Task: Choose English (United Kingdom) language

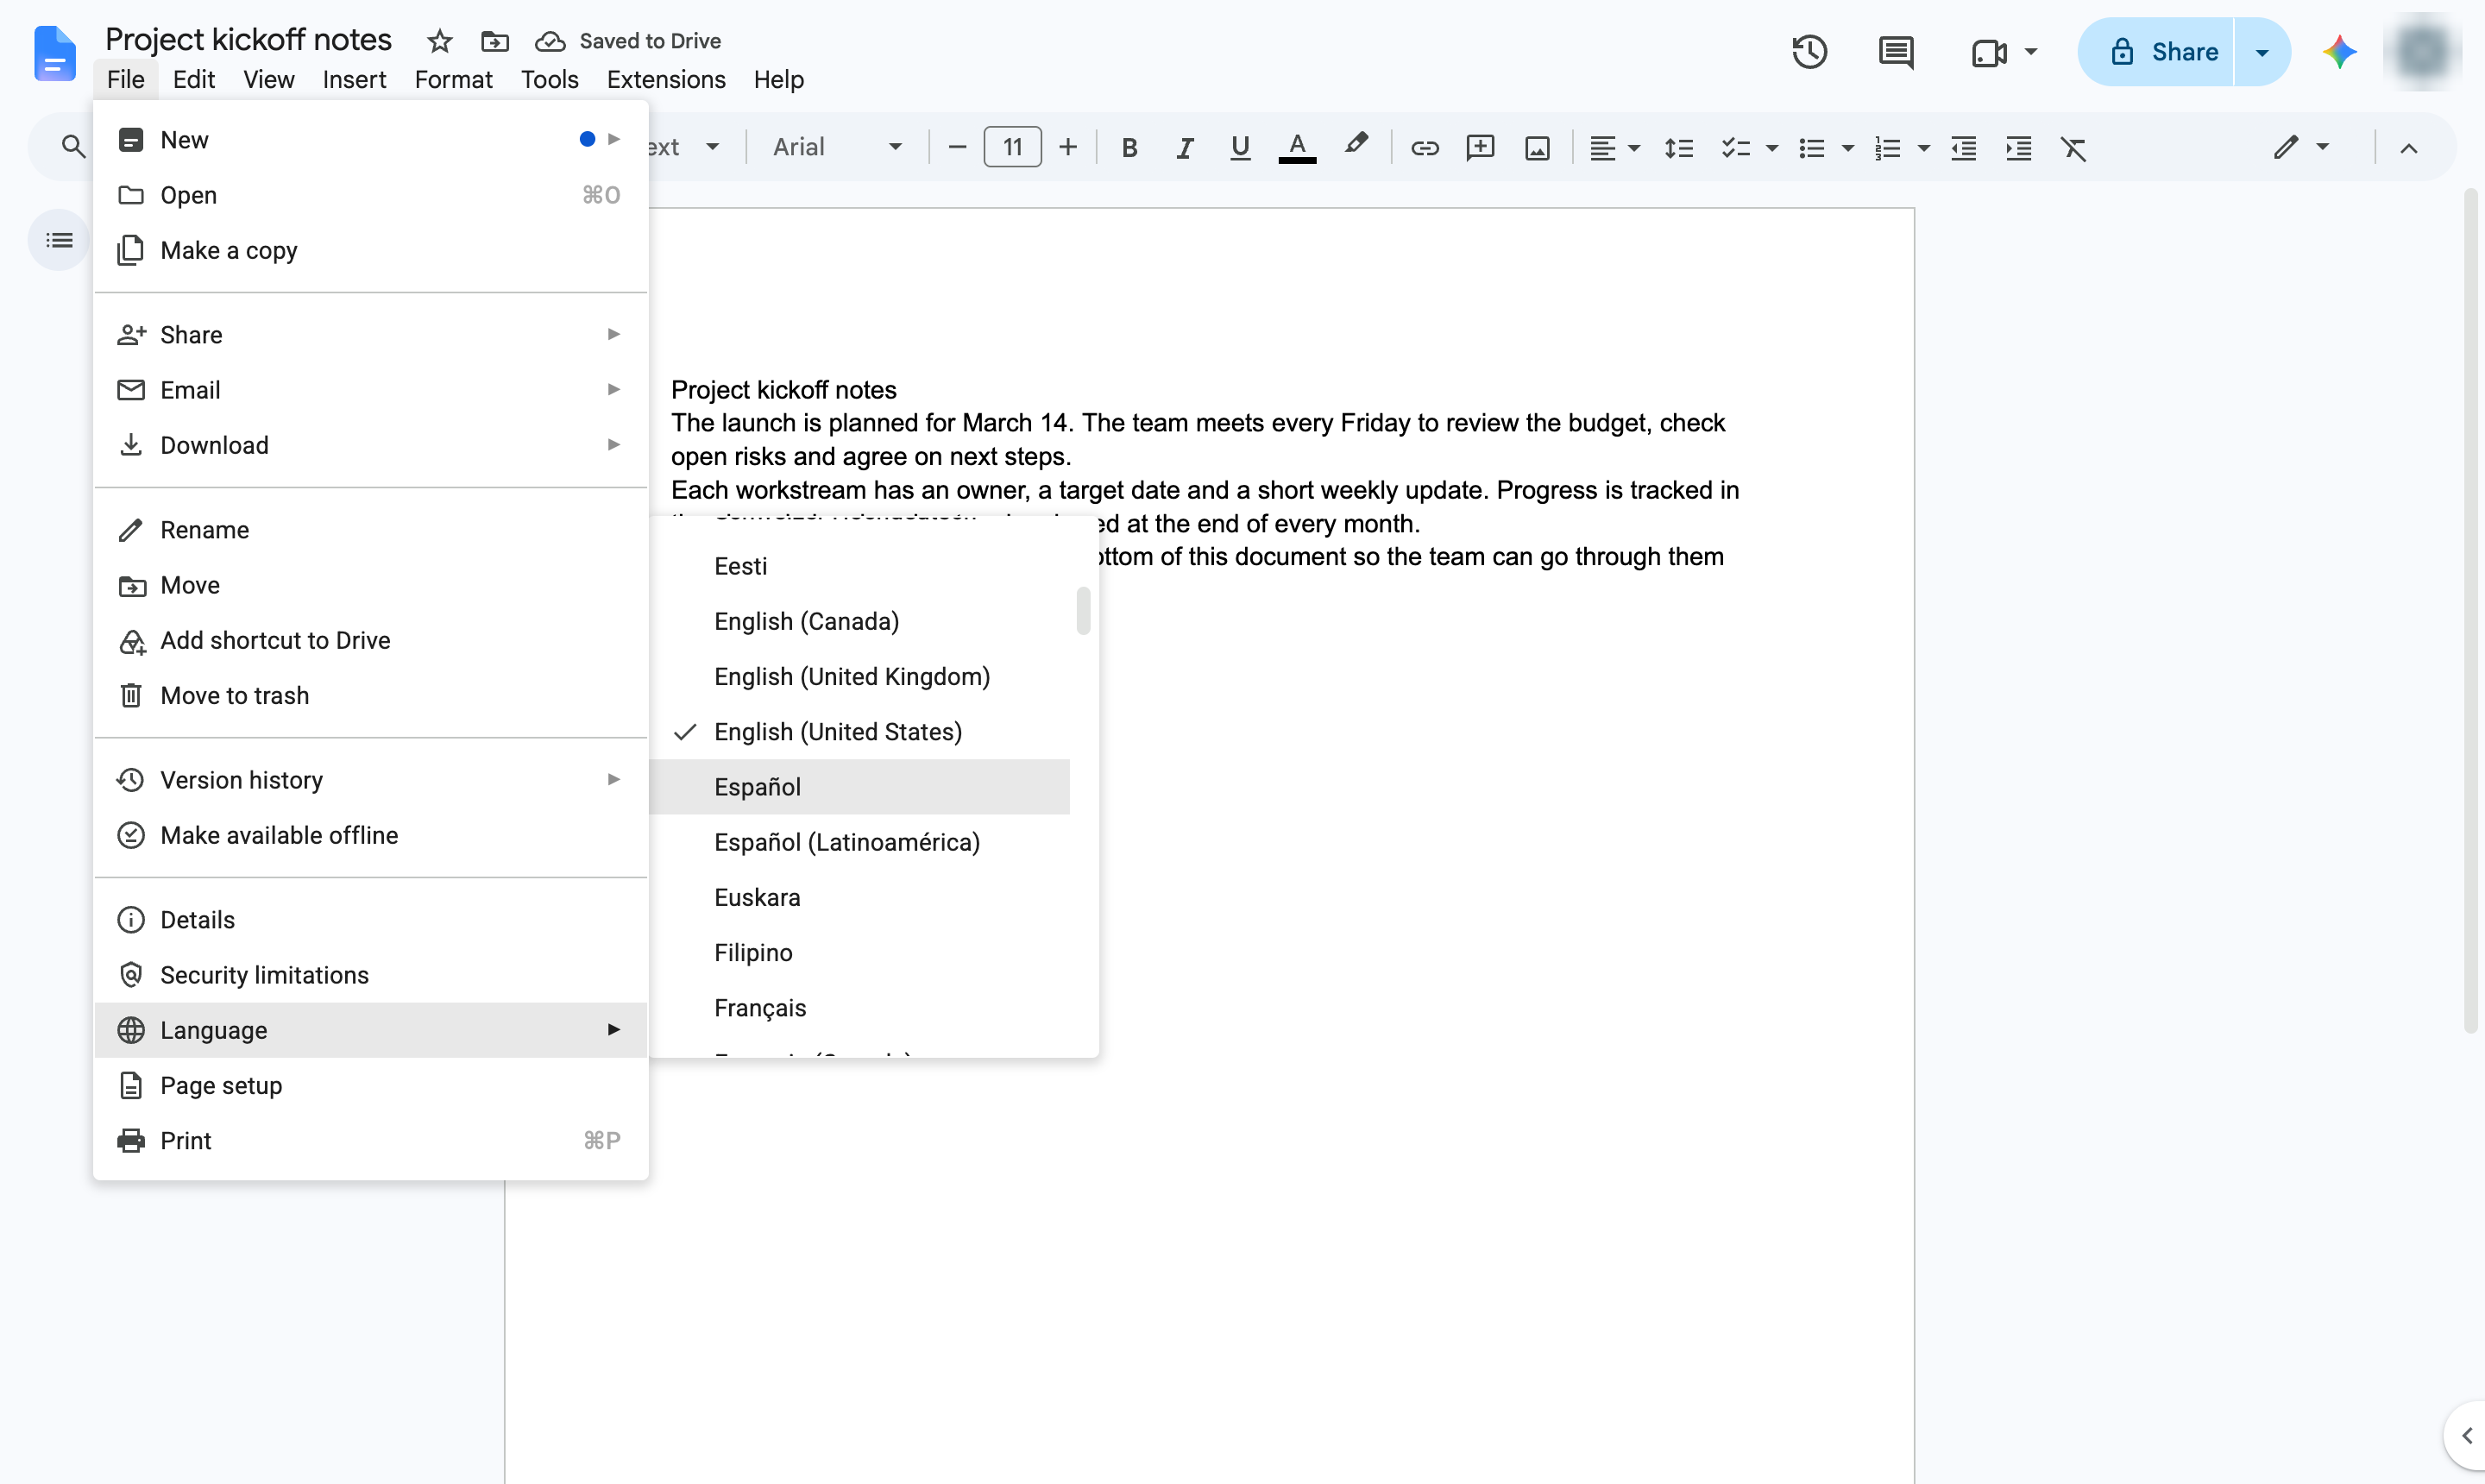Action: 859,677
